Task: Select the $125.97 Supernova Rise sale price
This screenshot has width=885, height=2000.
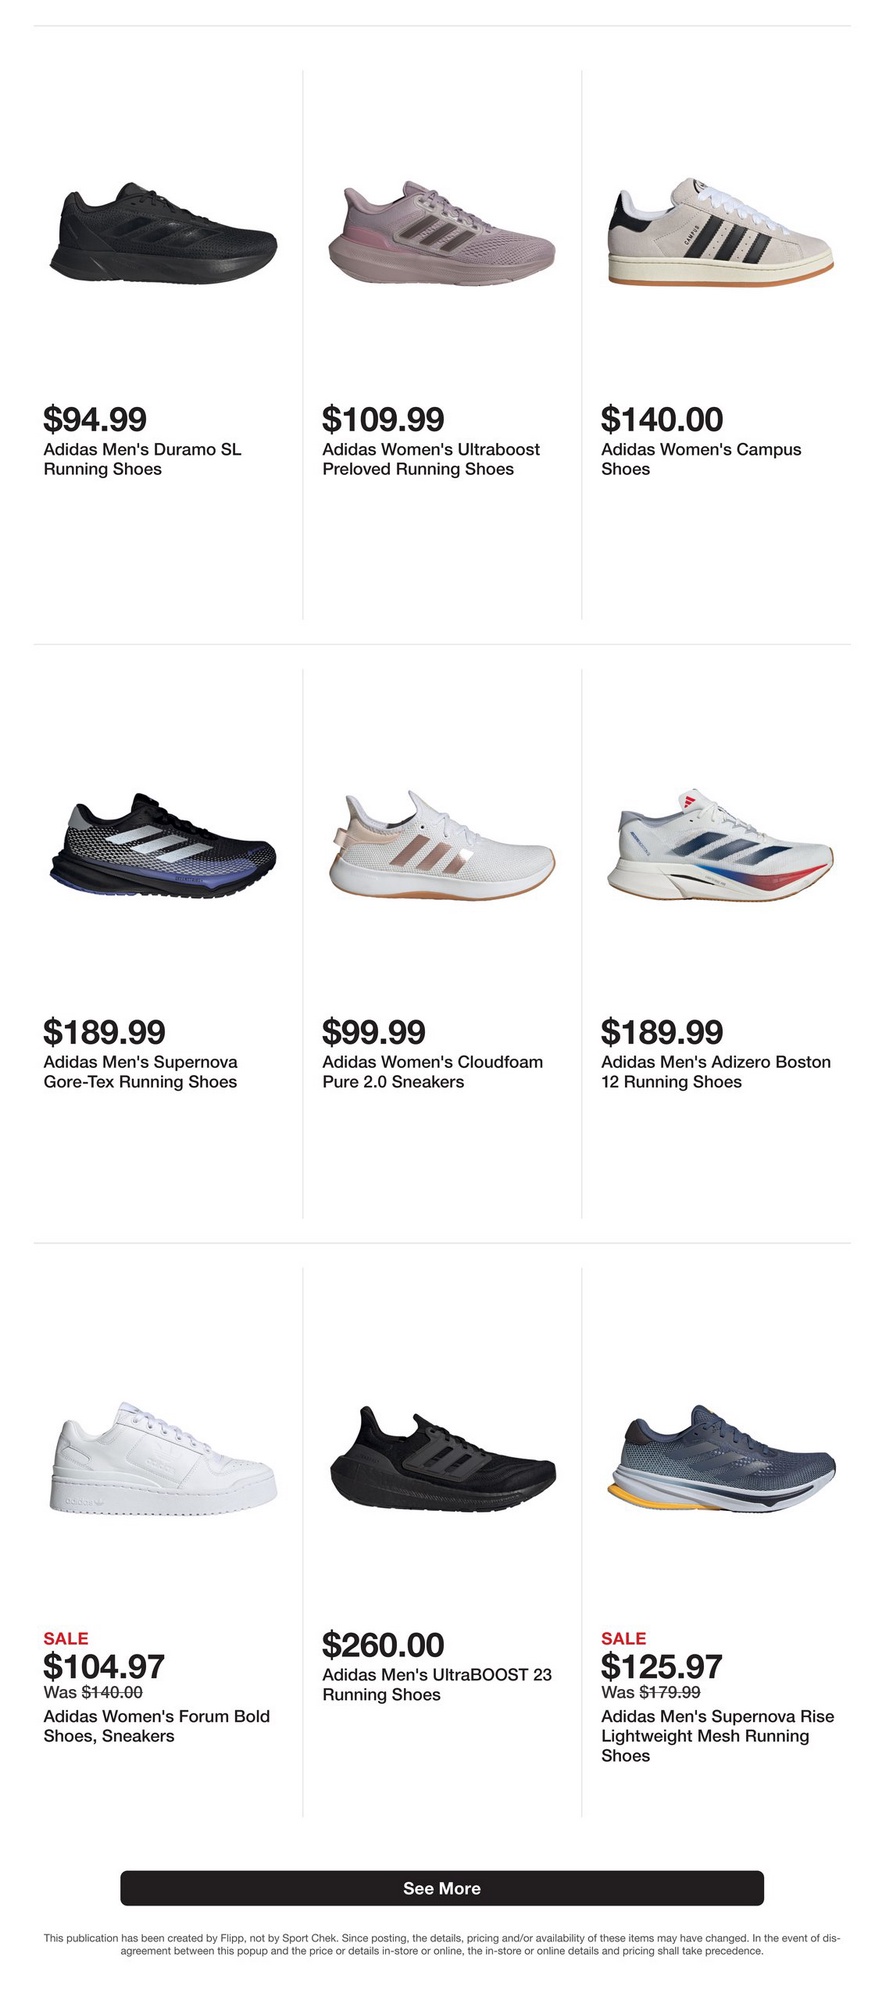Action: [662, 1666]
